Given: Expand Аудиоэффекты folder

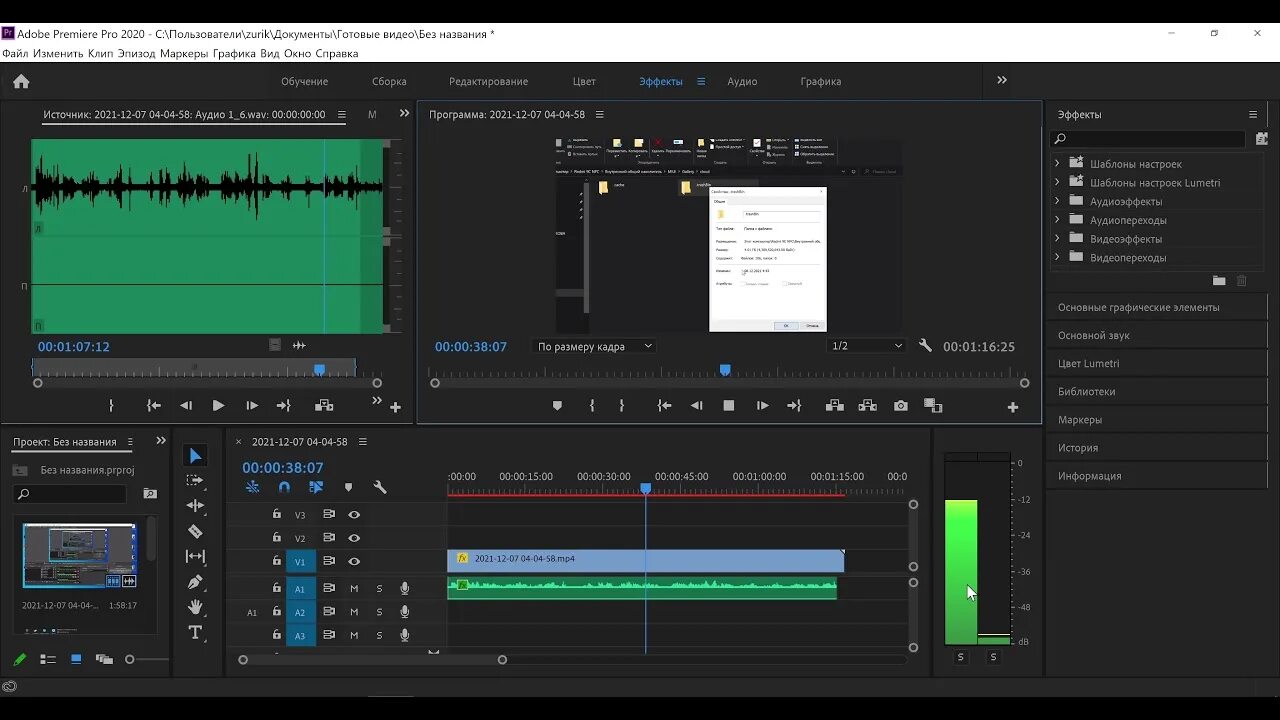Looking at the screenshot, I should tap(1057, 201).
